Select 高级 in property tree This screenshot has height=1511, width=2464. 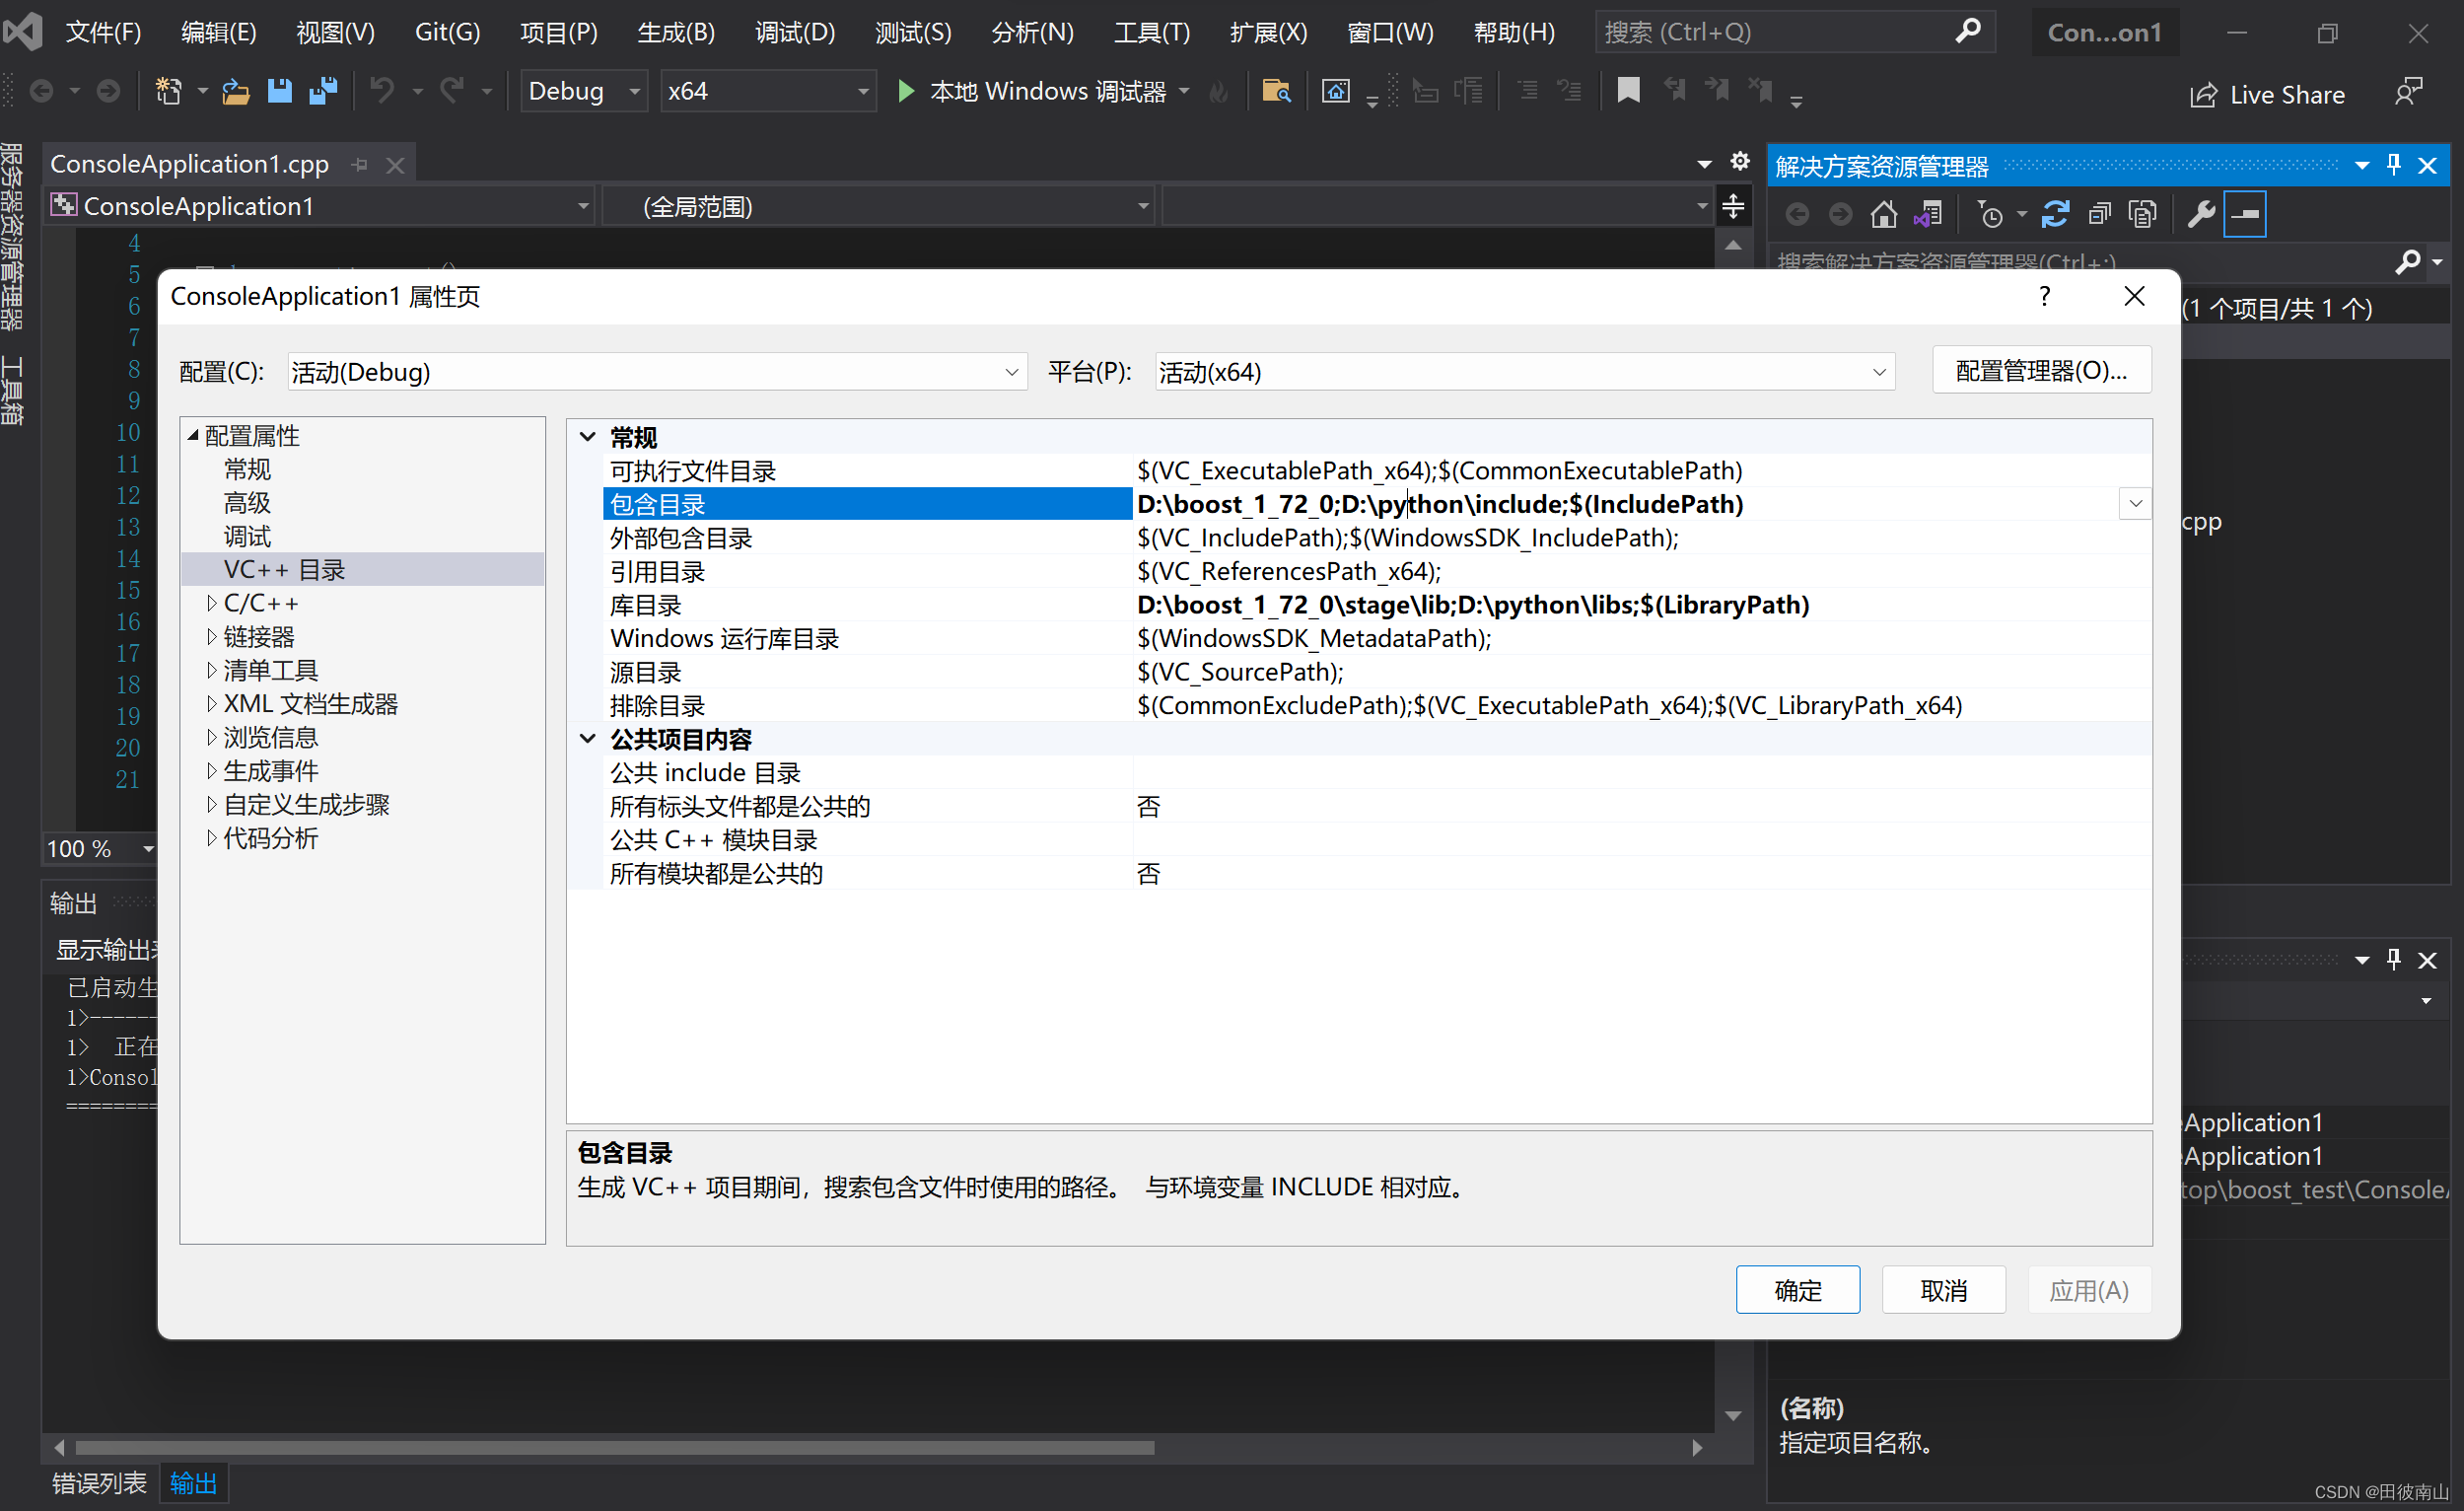(x=247, y=502)
